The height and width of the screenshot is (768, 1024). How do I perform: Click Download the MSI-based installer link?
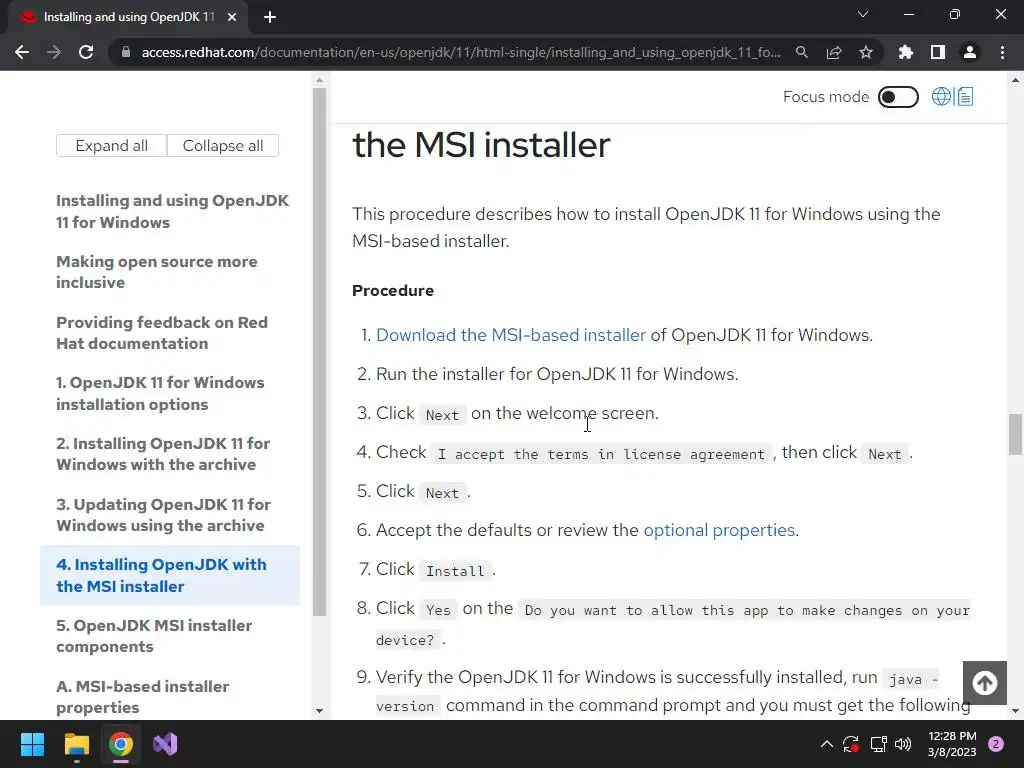511,335
